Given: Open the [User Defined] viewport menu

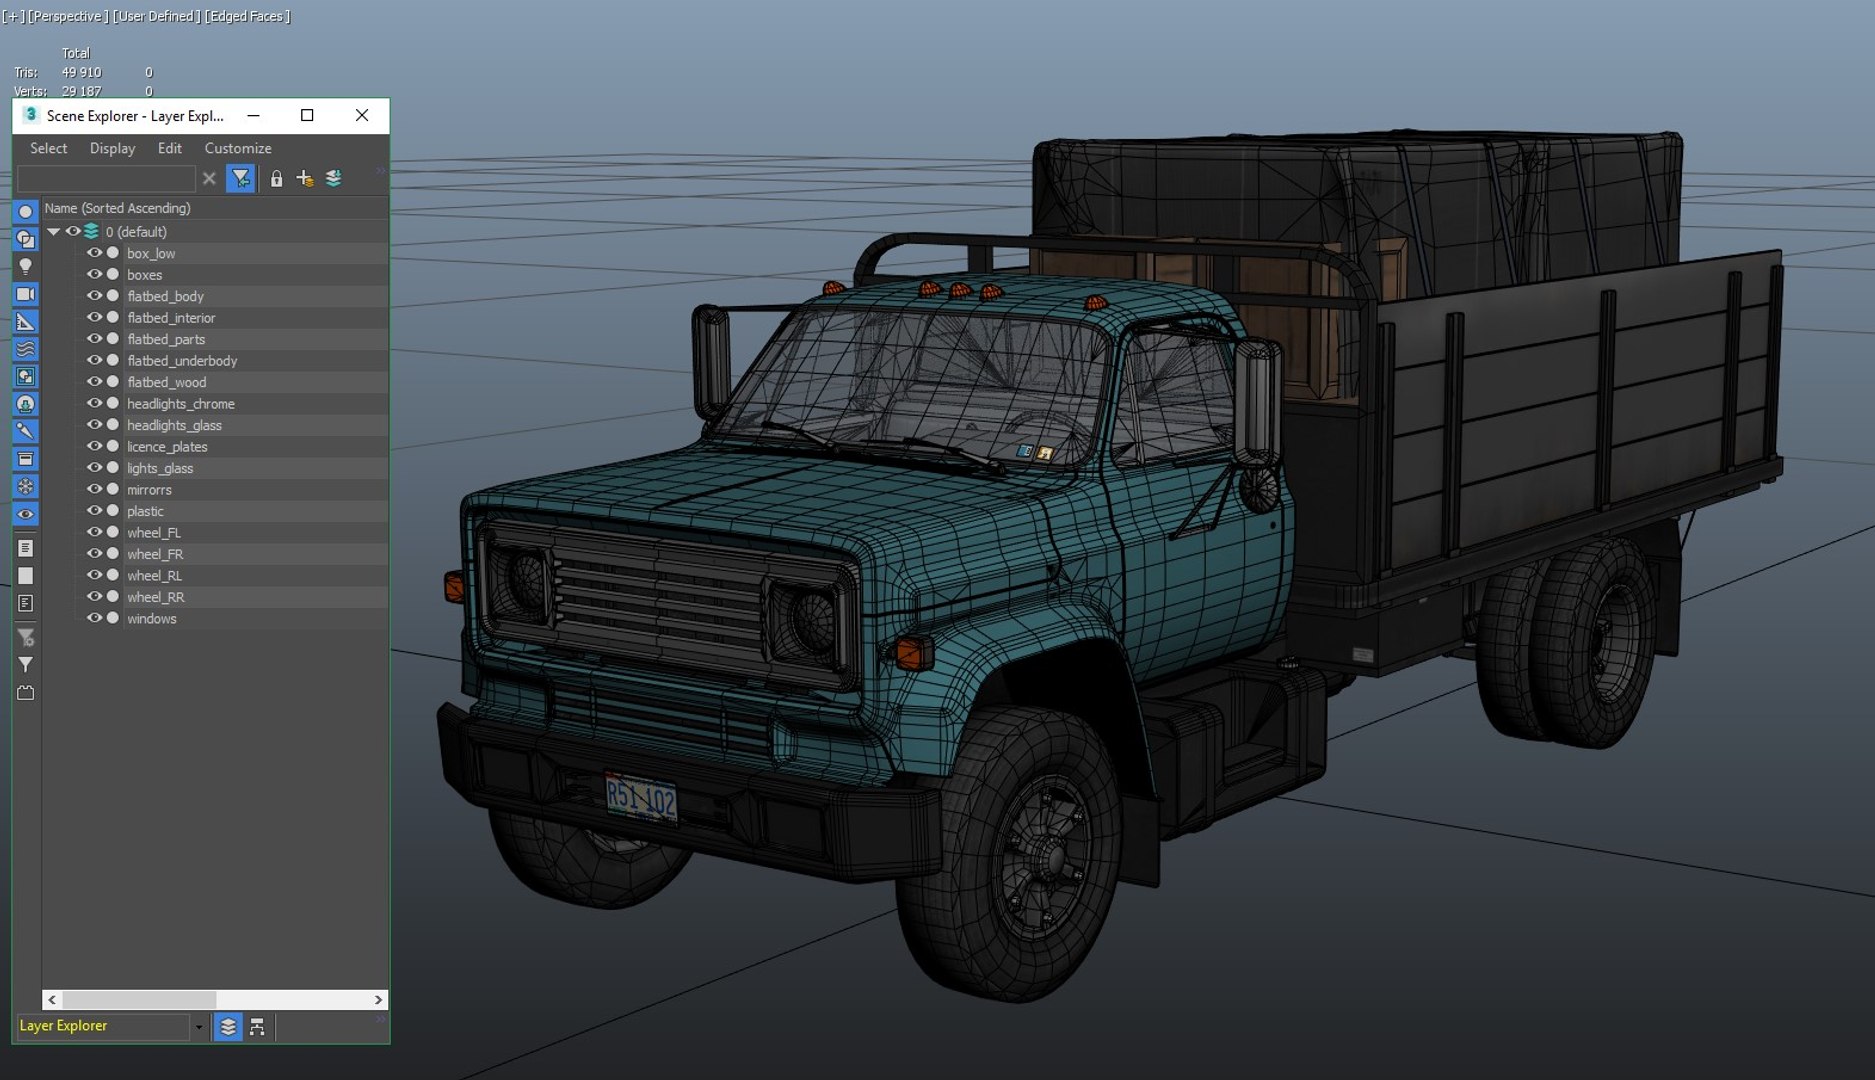Looking at the screenshot, I should tap(156, 16).
